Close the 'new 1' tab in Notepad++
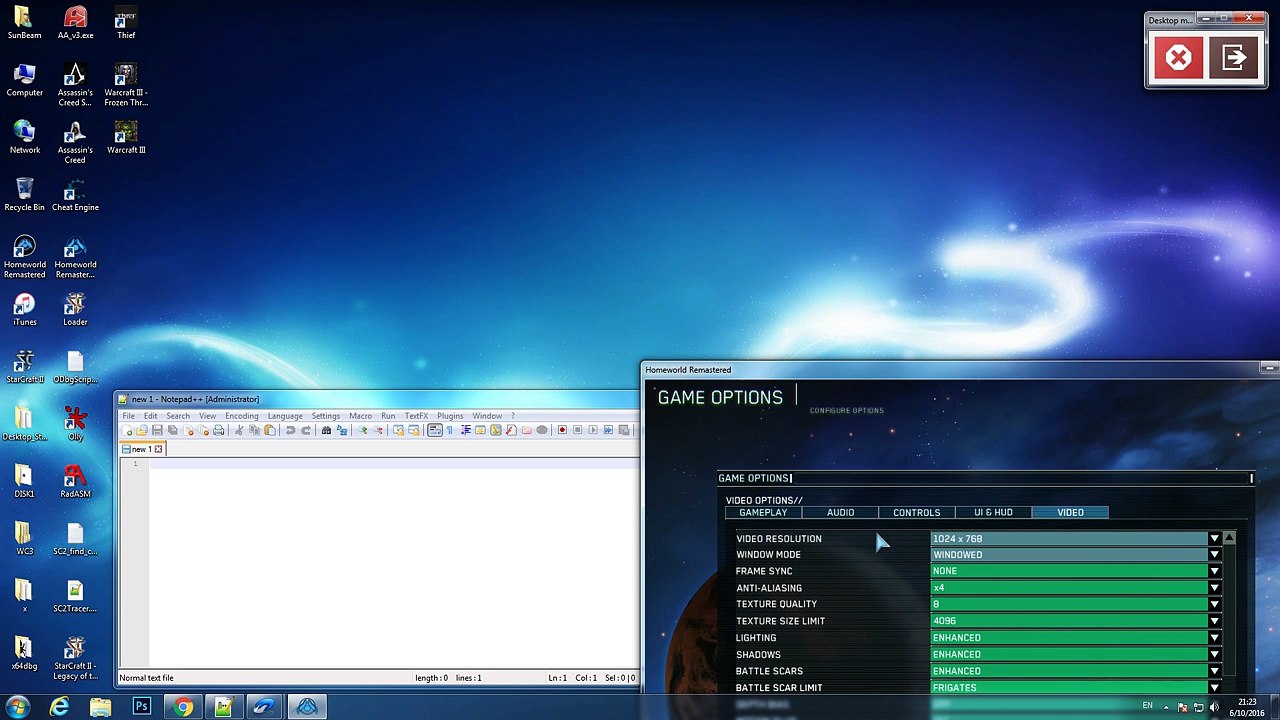 (158, 449)
